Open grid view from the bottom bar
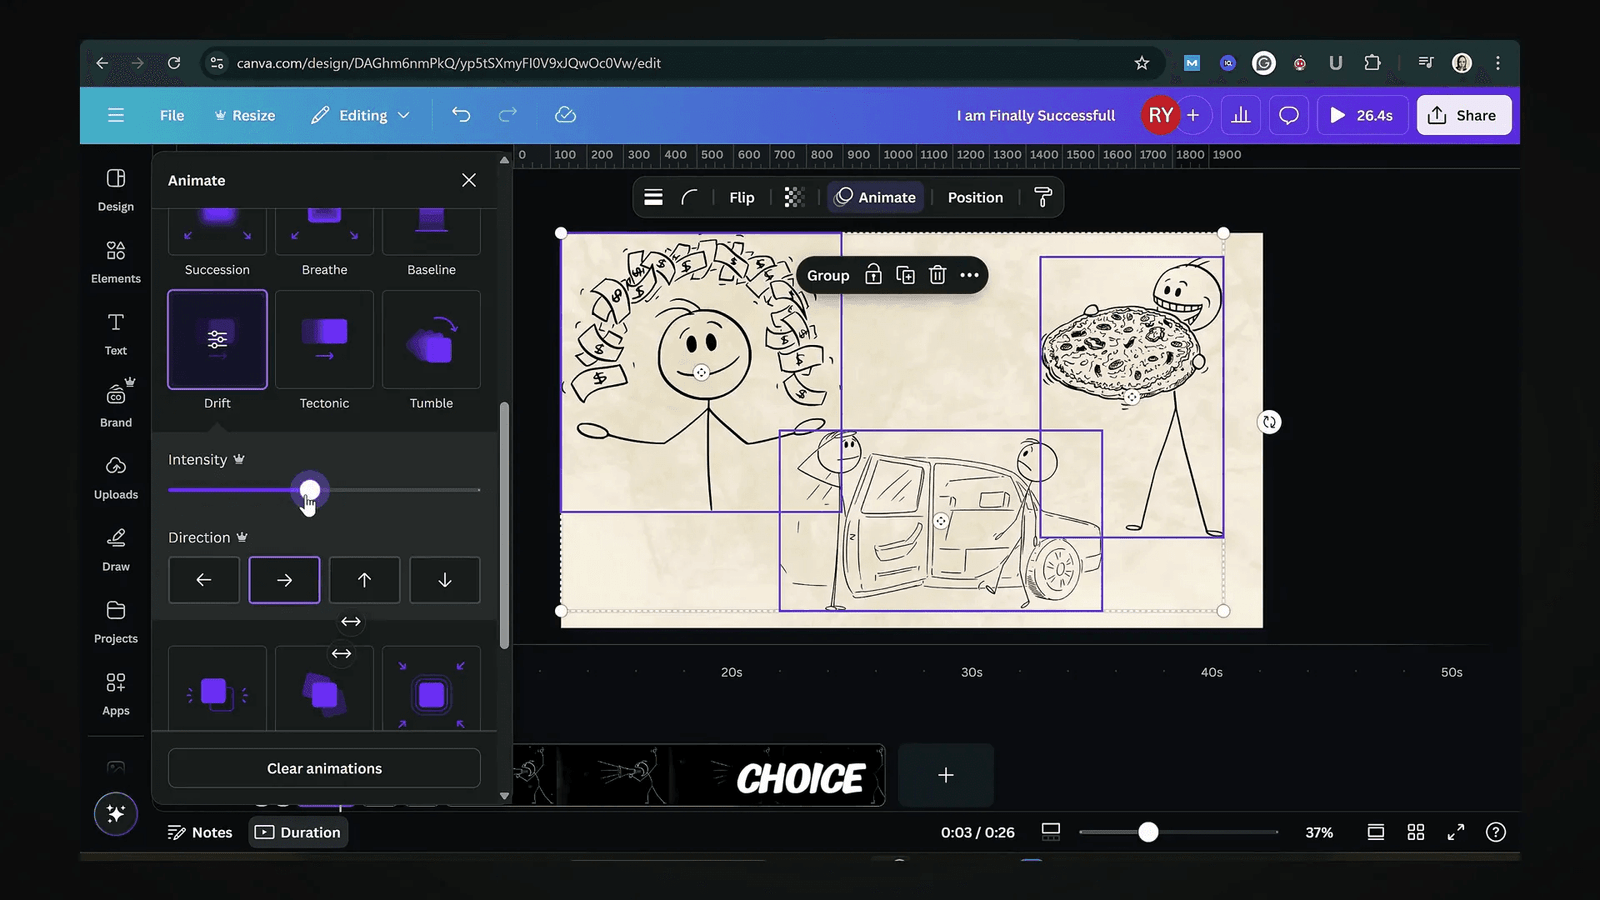 1415,831
